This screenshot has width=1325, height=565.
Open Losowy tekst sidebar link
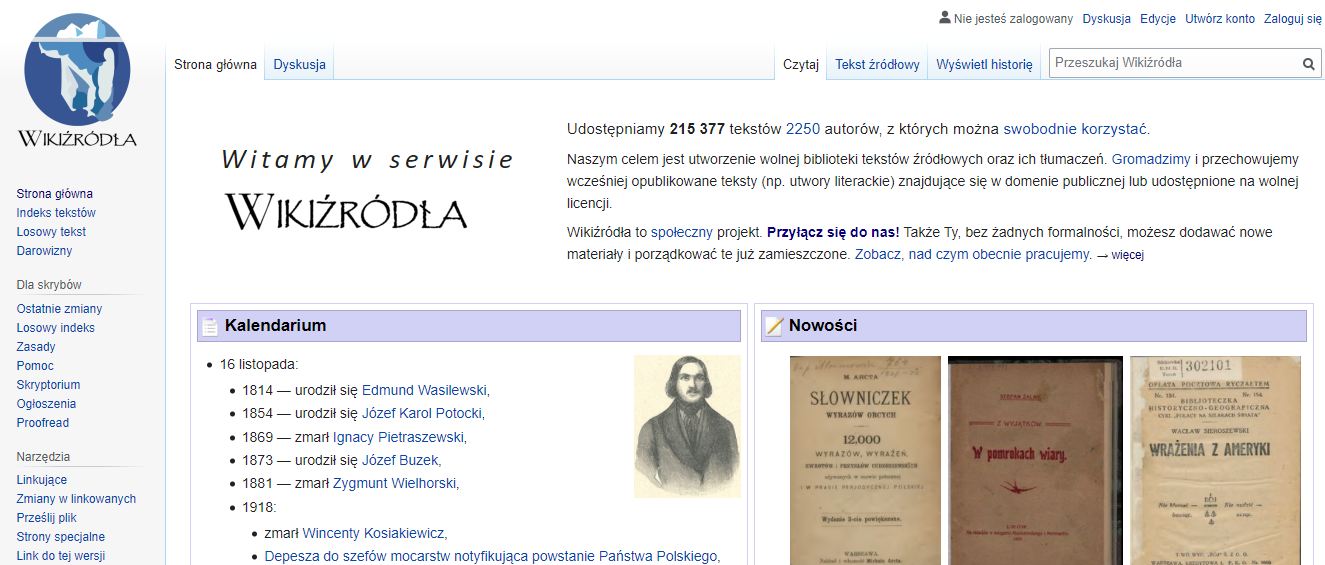click(51, 232)
